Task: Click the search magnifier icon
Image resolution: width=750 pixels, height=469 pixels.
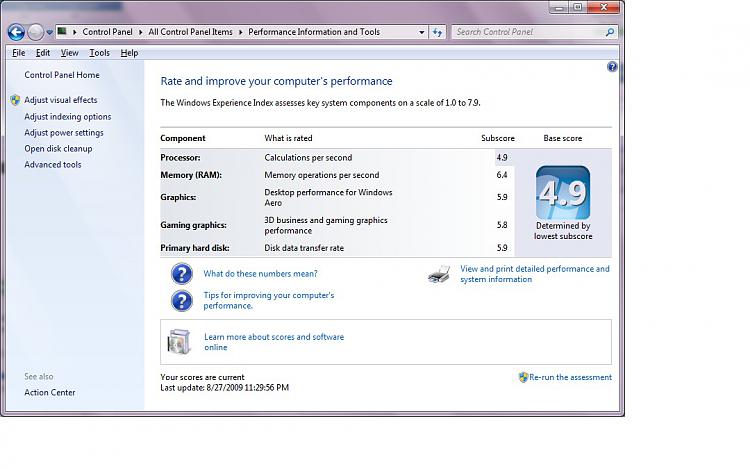Action: [x=610, y=32]
